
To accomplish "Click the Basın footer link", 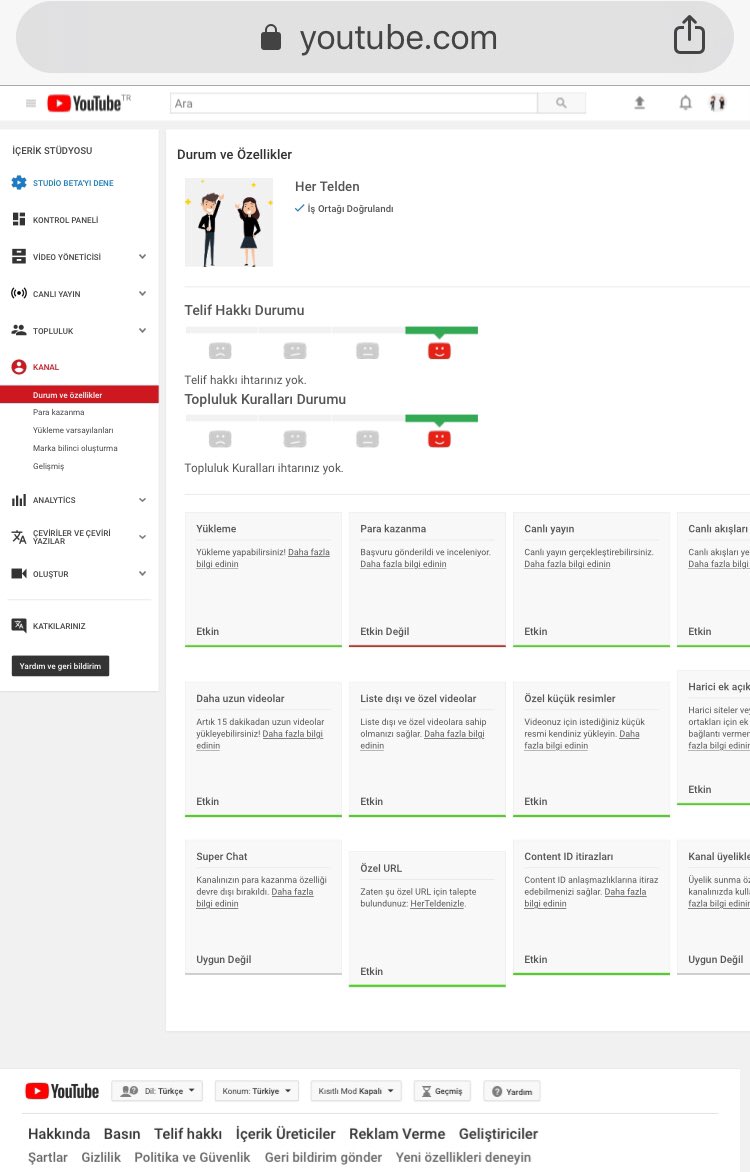I will (122, 1134).
